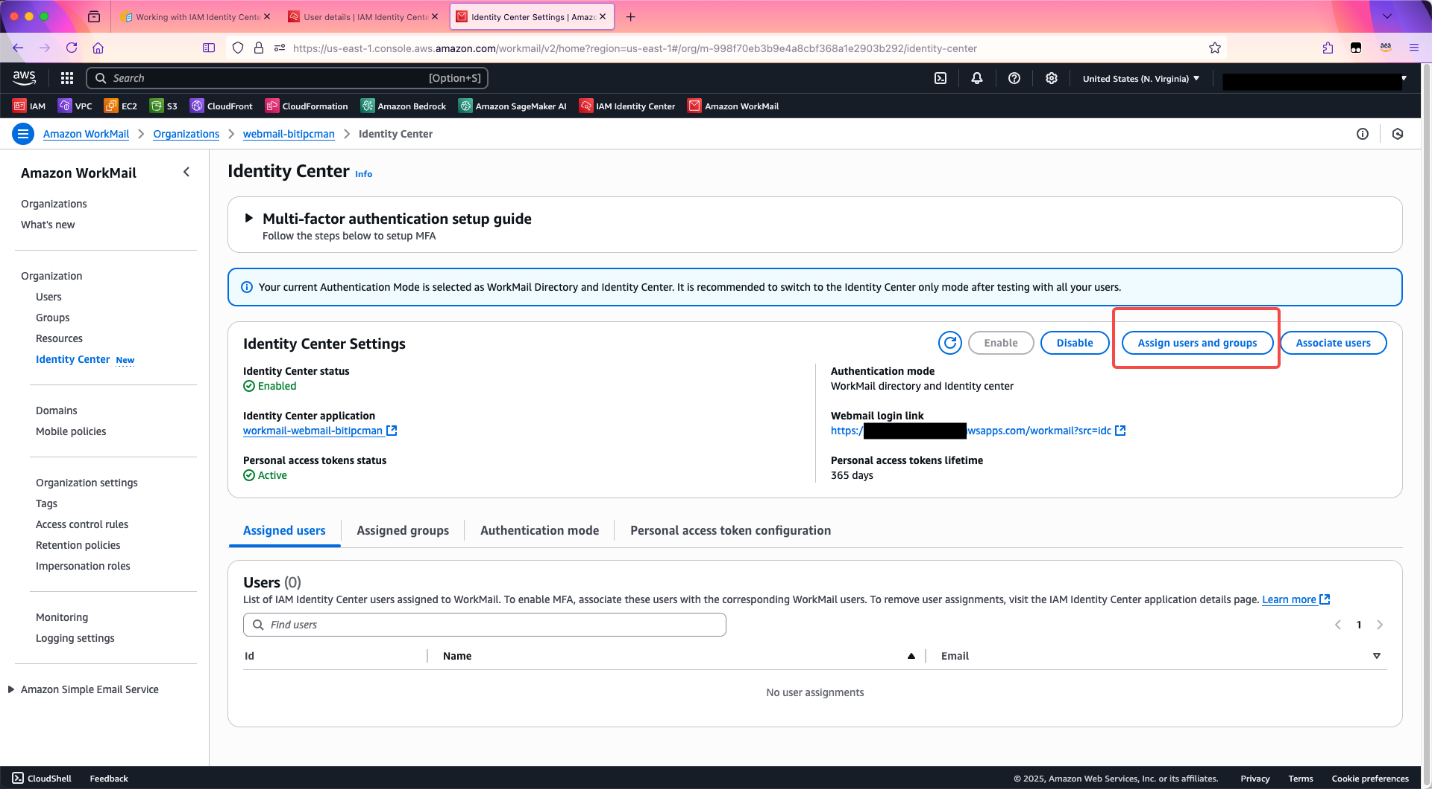Open the browser extensions puzzle icon
The height and width of the screenshot is (789, 1432).
coord(1328,48)
